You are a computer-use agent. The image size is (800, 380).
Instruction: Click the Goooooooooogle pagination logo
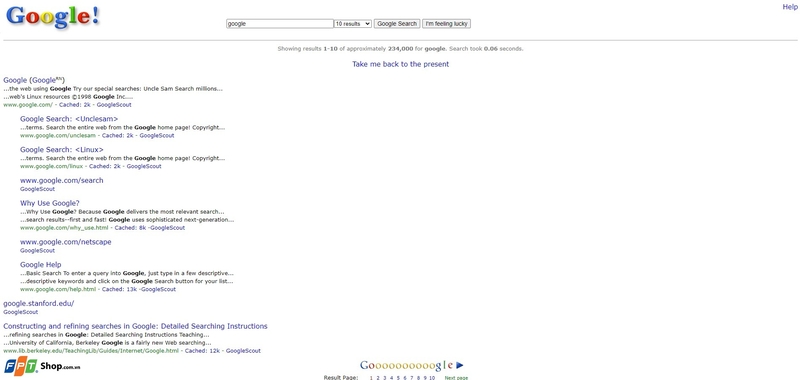[x=407, y=365]
